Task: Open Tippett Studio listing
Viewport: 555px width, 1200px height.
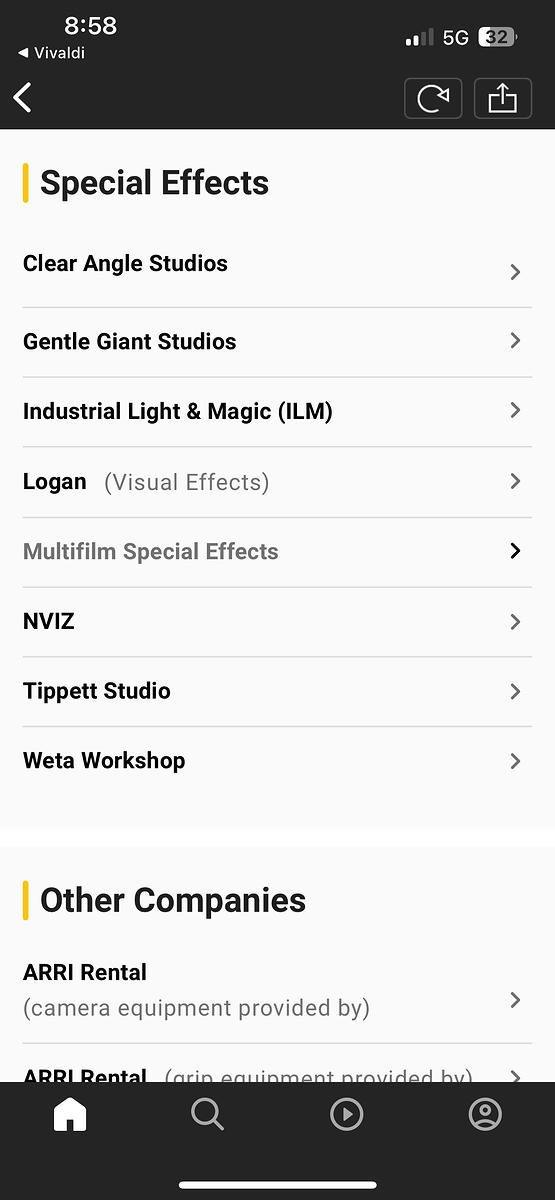Action: tap(277, 692)
